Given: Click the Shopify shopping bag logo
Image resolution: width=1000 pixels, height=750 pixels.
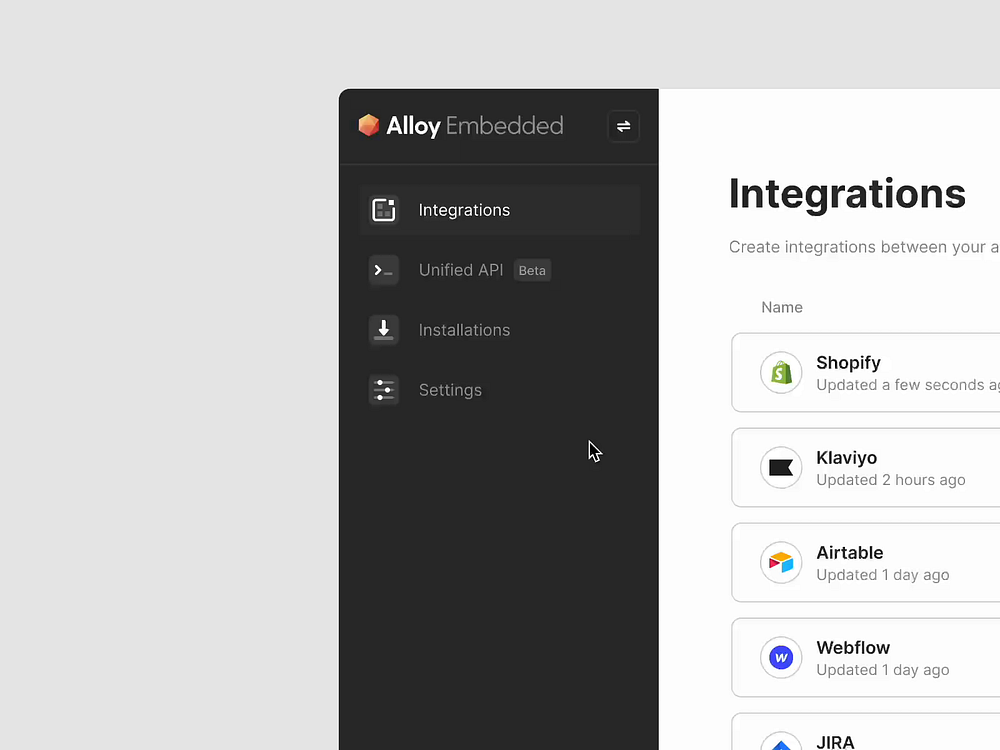Looking at the screenshot, I should [781, 372].
